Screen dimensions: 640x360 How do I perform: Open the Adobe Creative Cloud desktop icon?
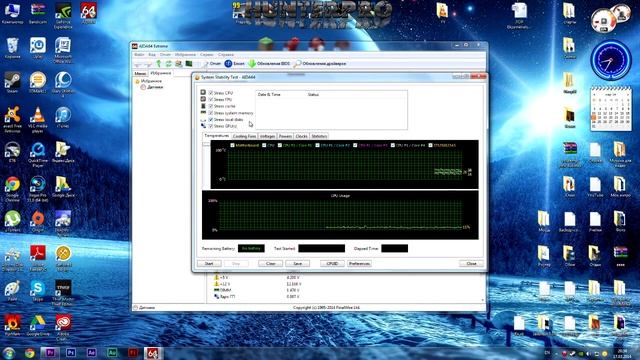pyautogui.click(x=63, y=327)
